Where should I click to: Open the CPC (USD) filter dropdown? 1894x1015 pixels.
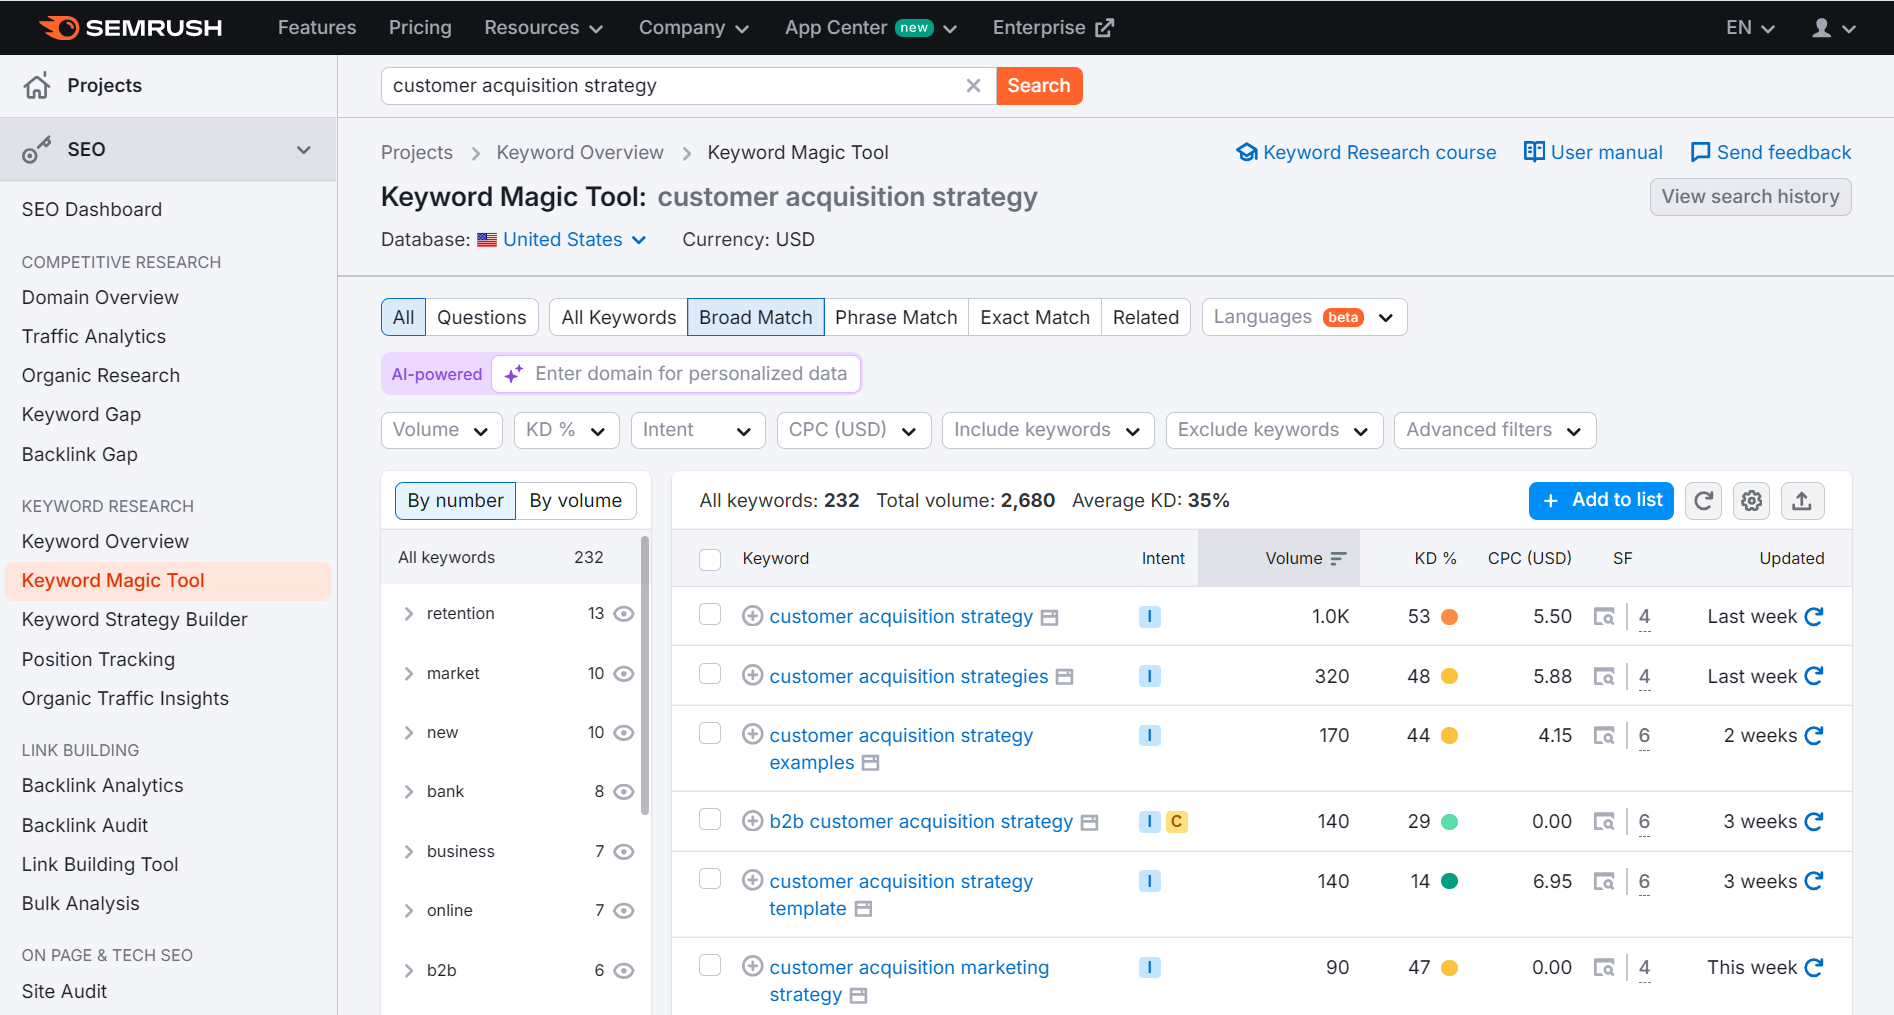coord(854,430)
